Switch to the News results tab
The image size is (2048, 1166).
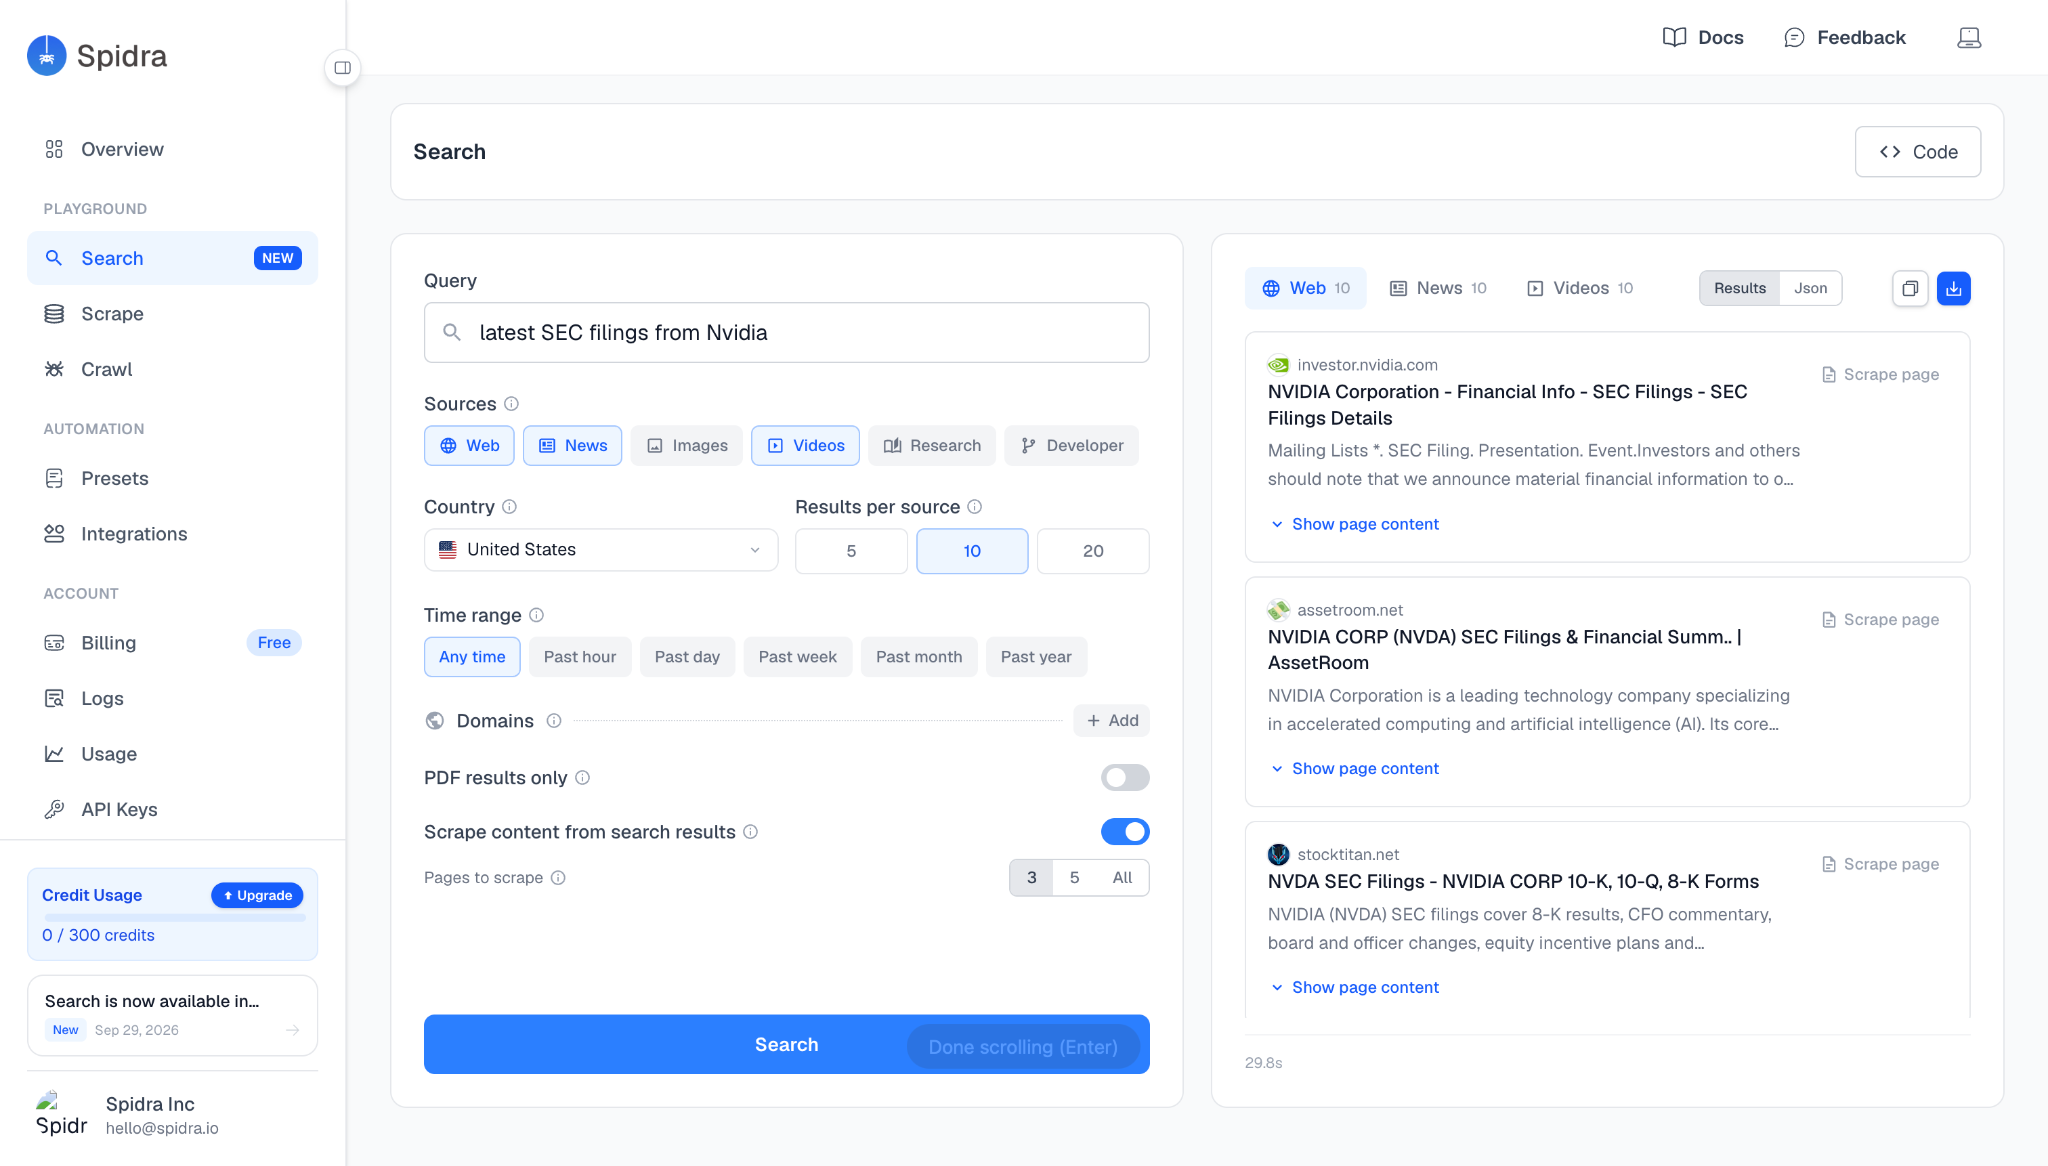pos(1438,288)
